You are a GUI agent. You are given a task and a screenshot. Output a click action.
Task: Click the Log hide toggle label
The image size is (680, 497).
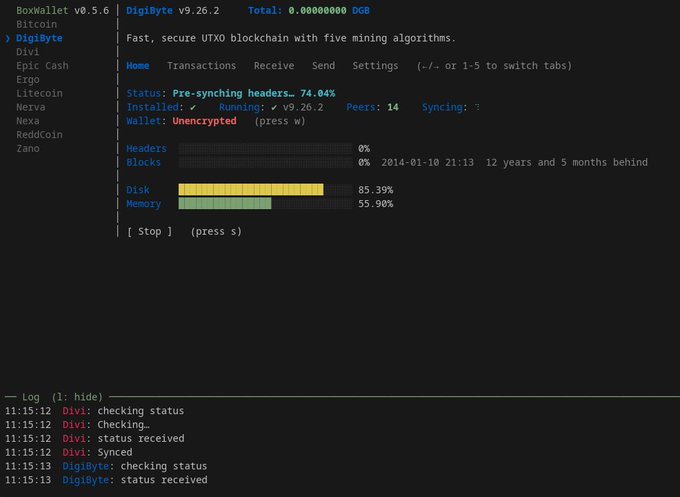pyautogui.click(x=77, y=397)
